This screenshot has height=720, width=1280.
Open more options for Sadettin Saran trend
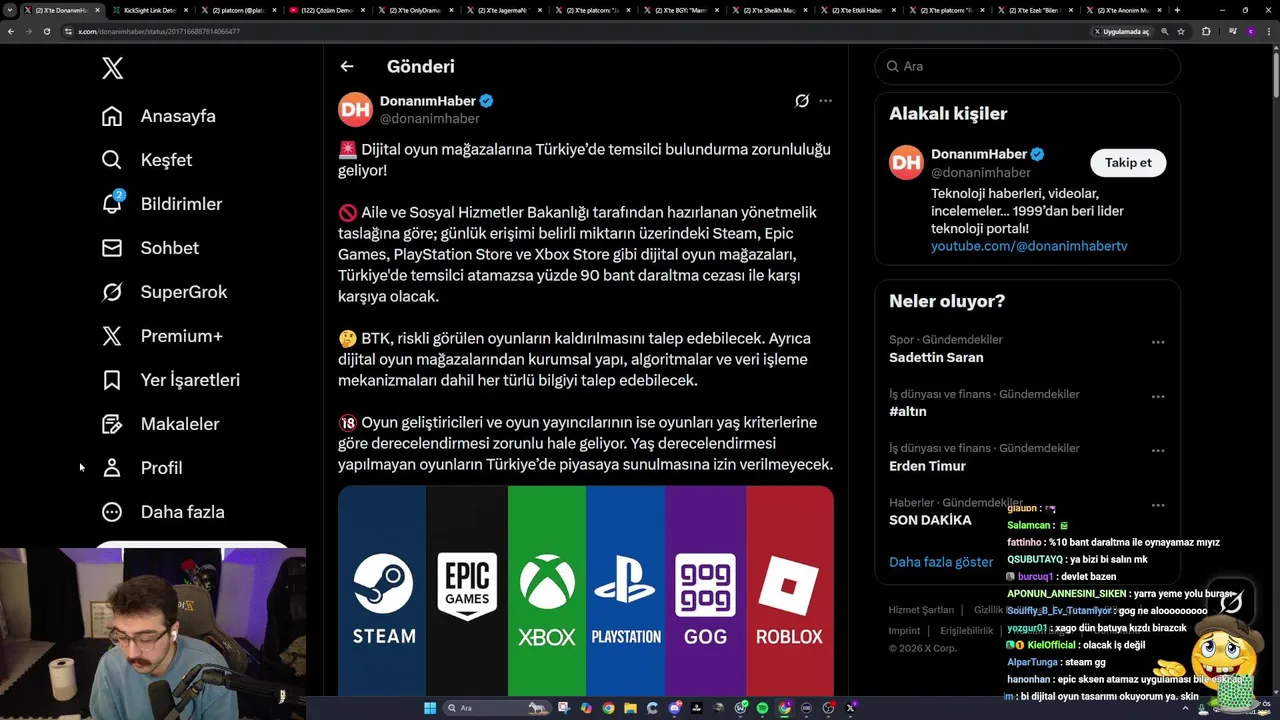[x=1158, y=342]
